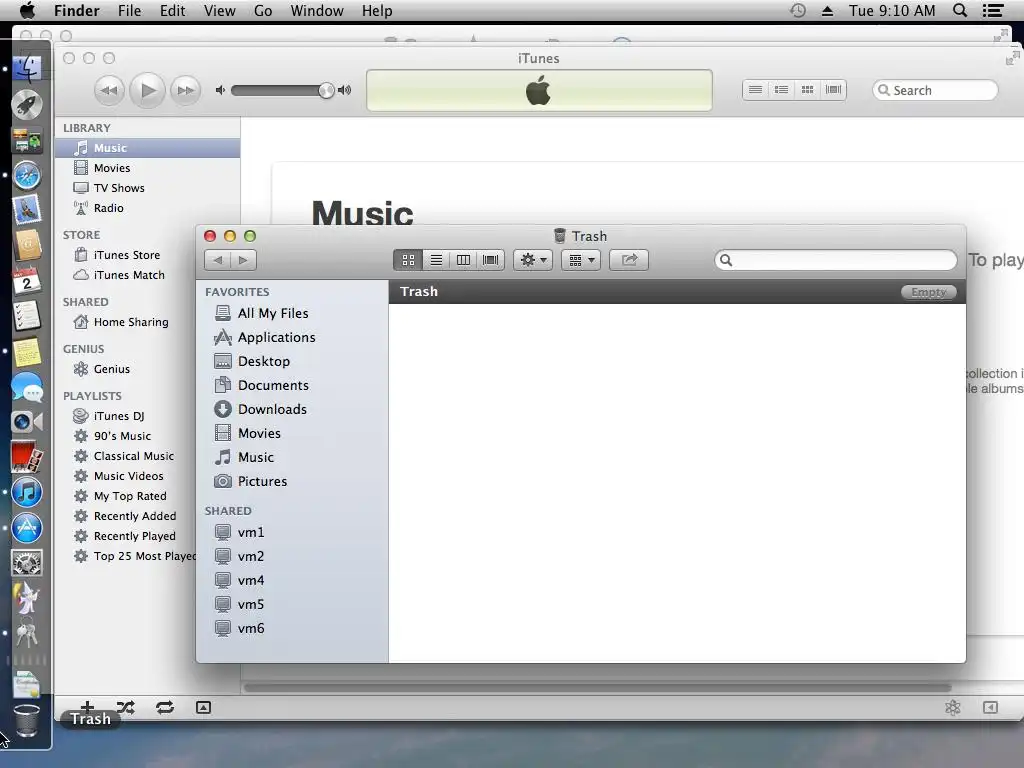
Task: Open the Finder icon in the dock
Action: (x=27, y=68)
